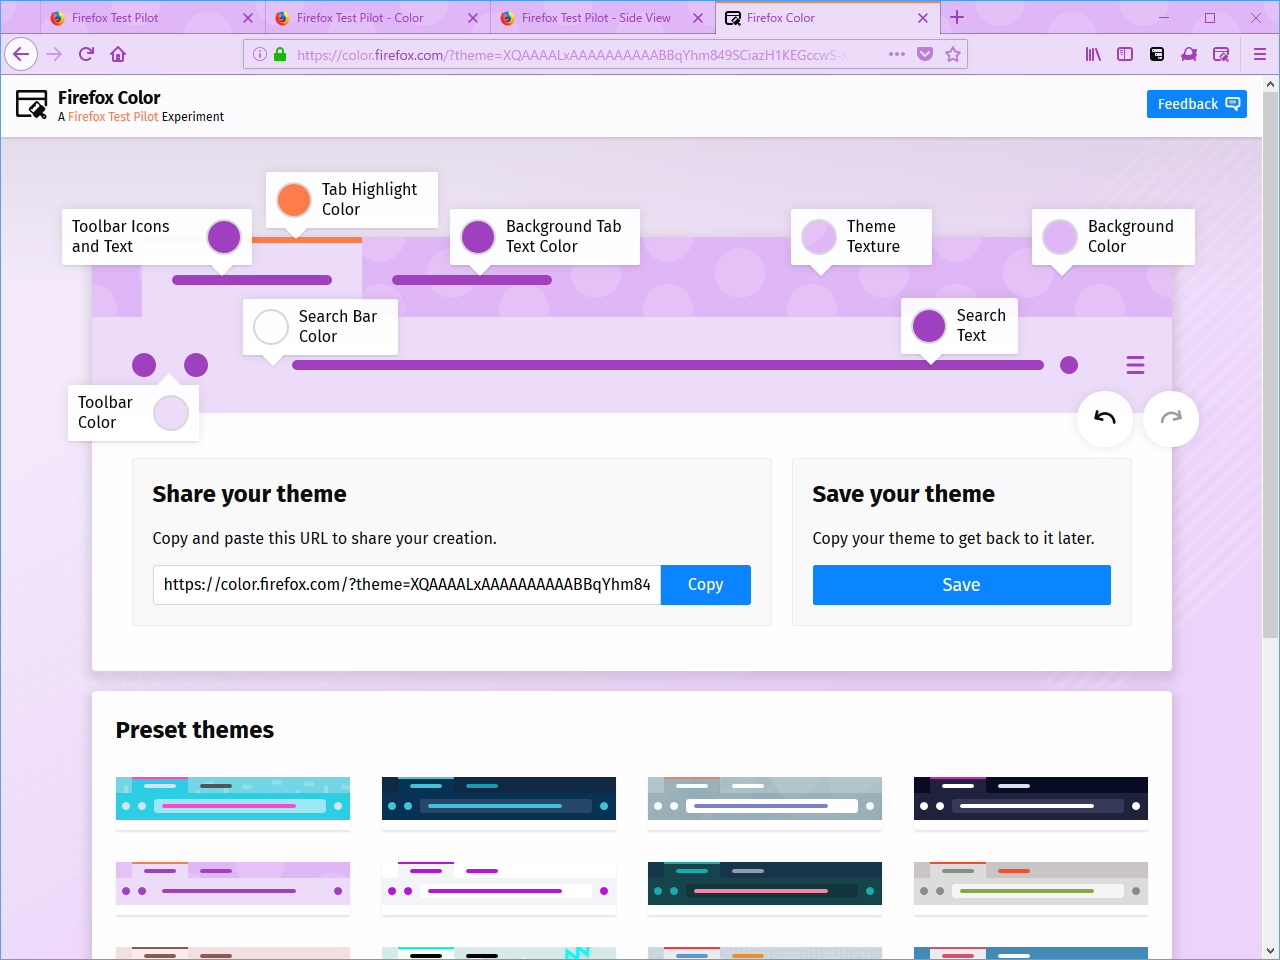Screen dimensions: 1280x960
Task: Click the Firefox Color logo in the header
Action: click(30, 103)
